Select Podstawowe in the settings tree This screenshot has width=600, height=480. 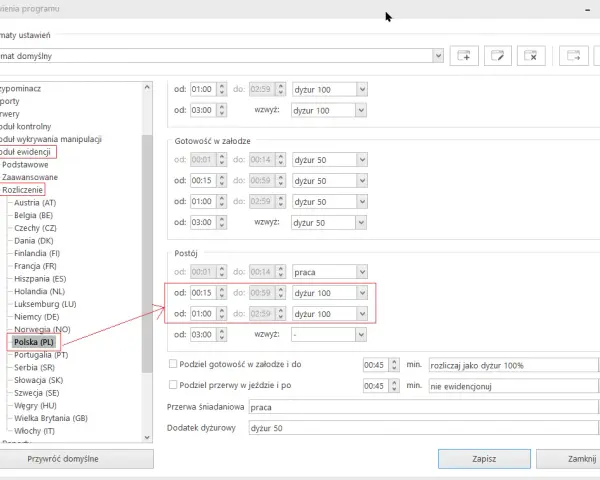[x=25, y=165]
